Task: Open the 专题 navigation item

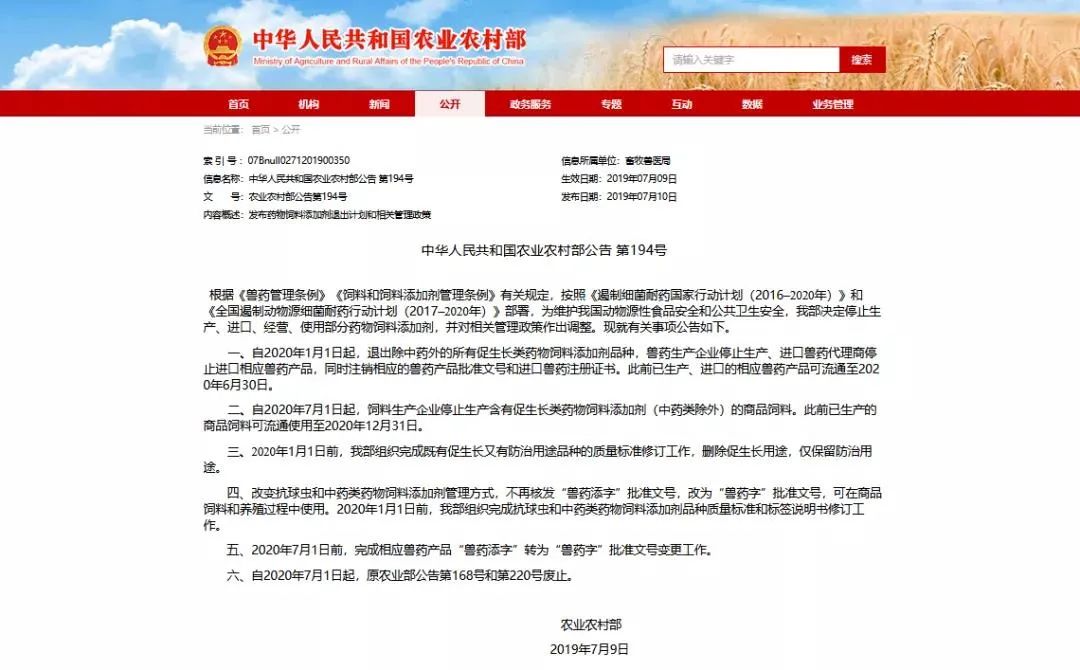Action: coord(611,104)
